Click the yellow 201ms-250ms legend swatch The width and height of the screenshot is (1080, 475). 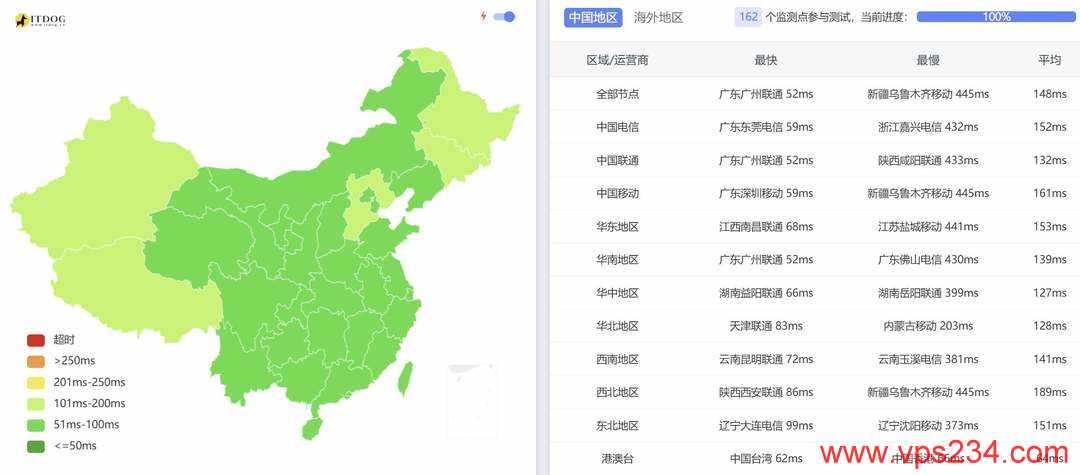tap(36, 383)
